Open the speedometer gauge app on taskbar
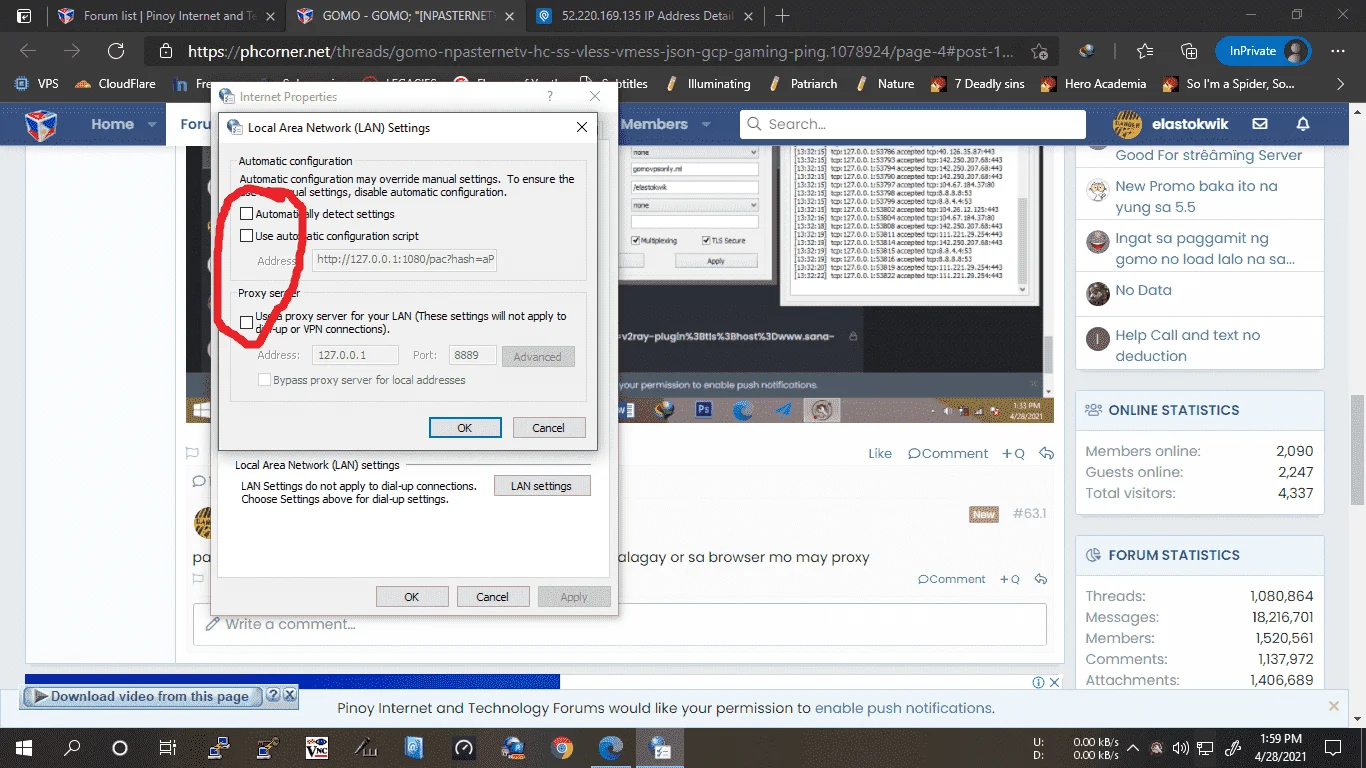The width and height of the screenshot is (1366, 768). (463, 748)
